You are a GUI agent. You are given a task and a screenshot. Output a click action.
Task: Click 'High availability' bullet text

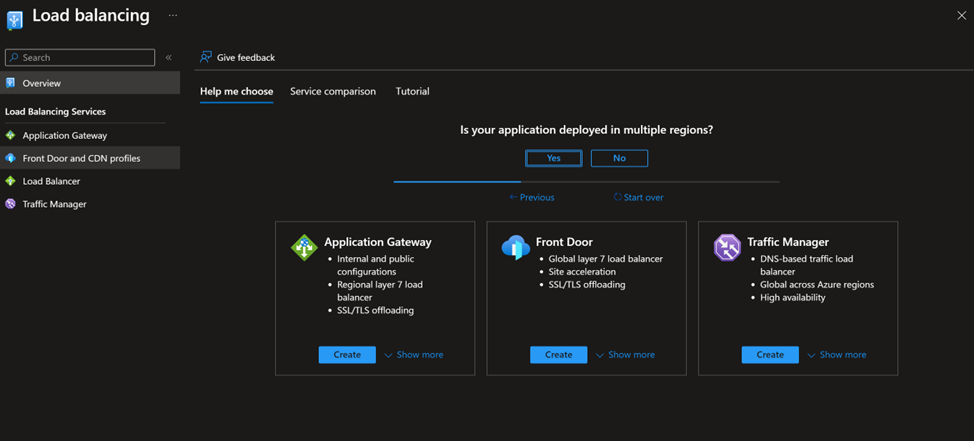click(x=793, y=298)
